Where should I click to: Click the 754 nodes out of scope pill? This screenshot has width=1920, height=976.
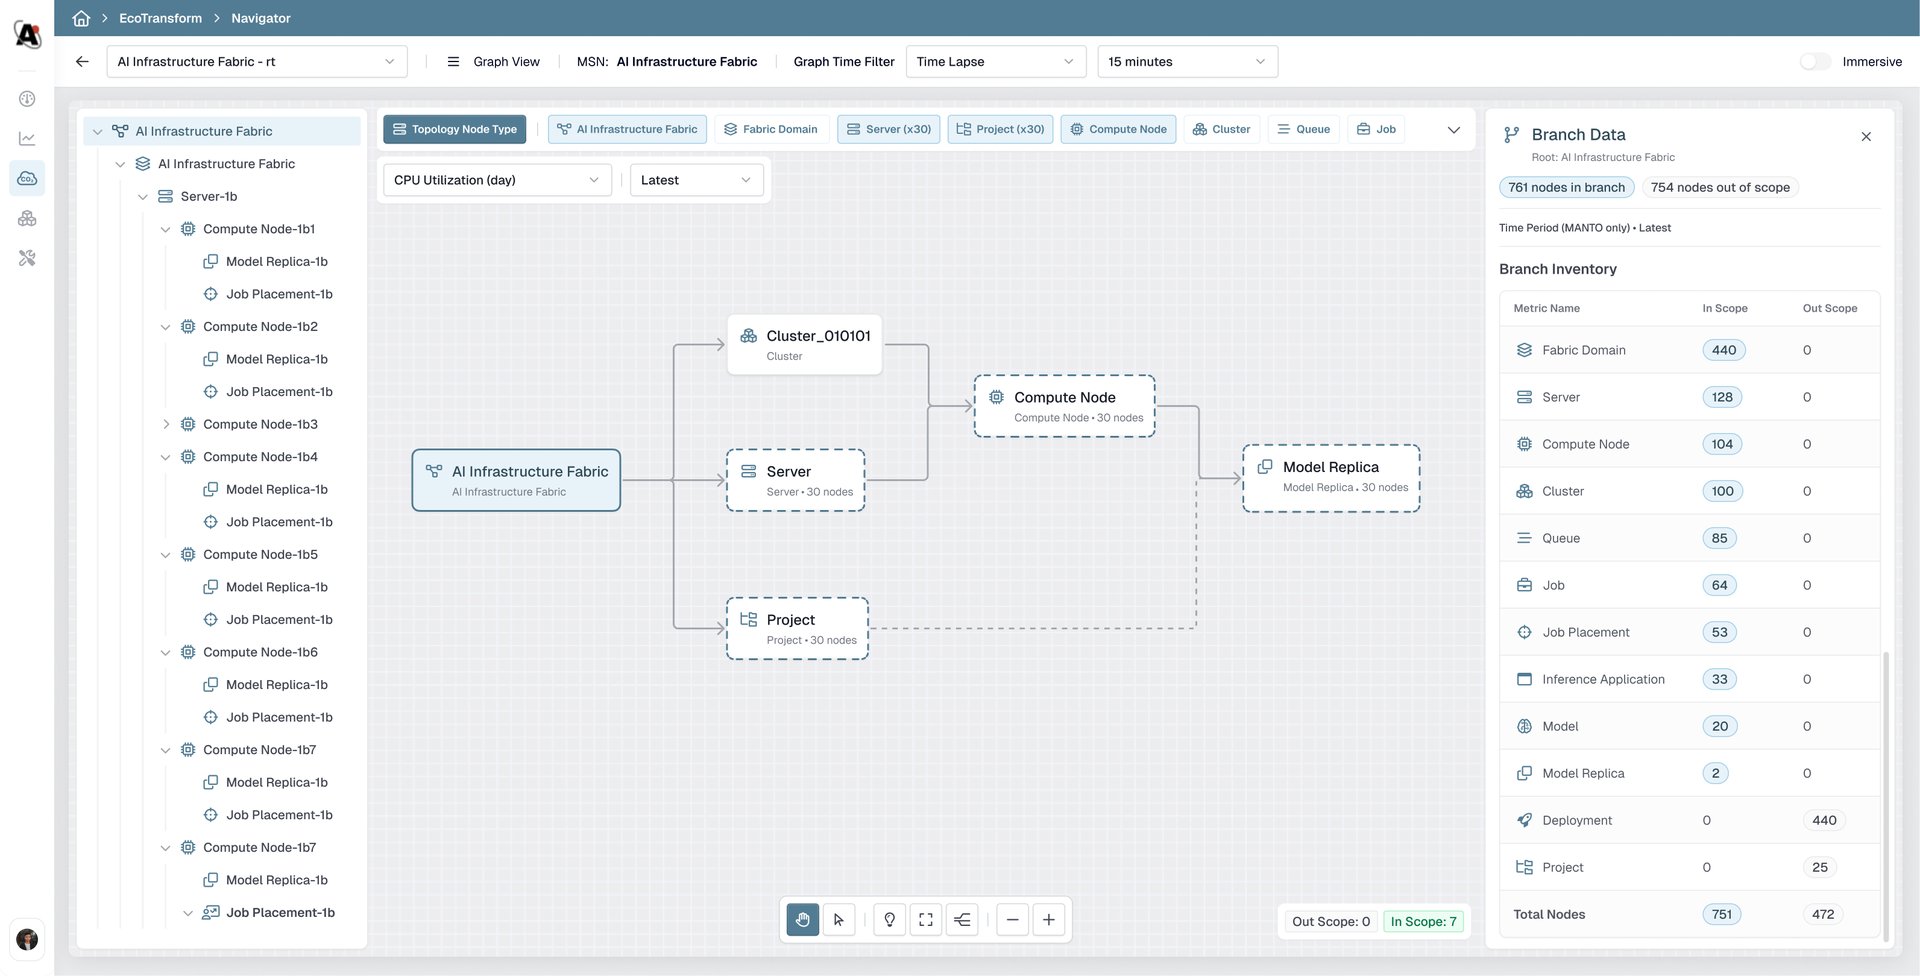point(1720,187)
